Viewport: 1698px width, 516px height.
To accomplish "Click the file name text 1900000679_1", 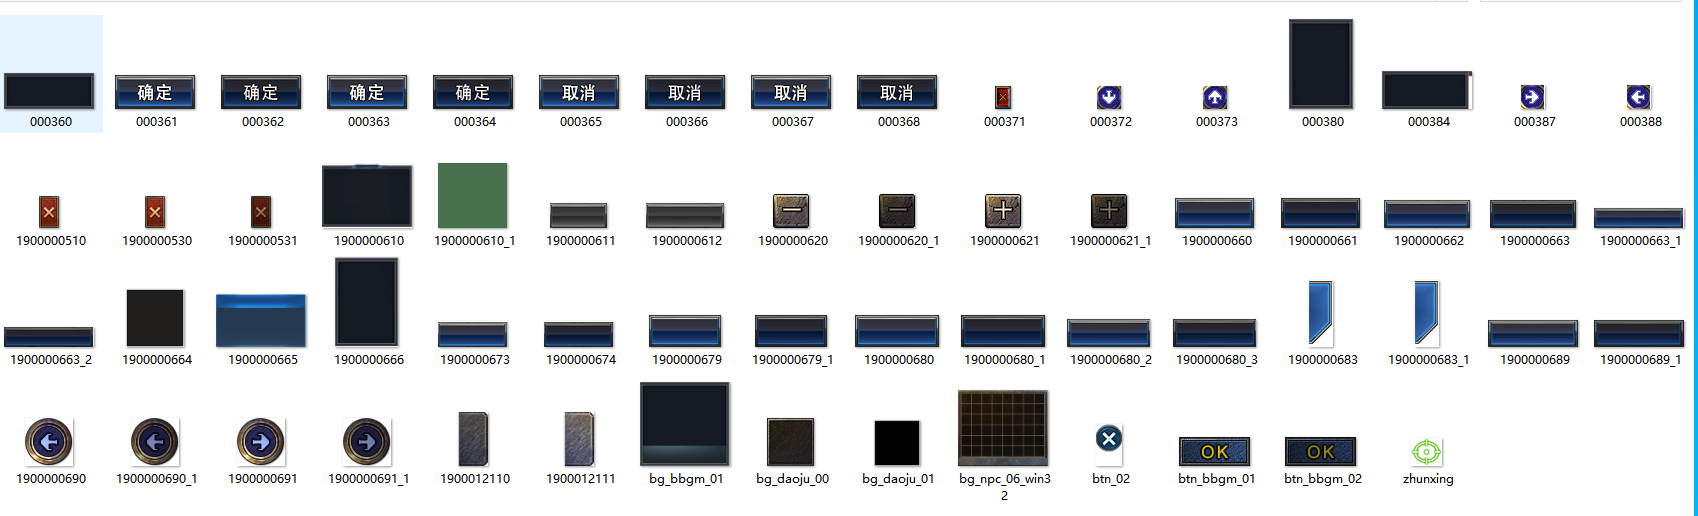I will (x=793, y=360).
